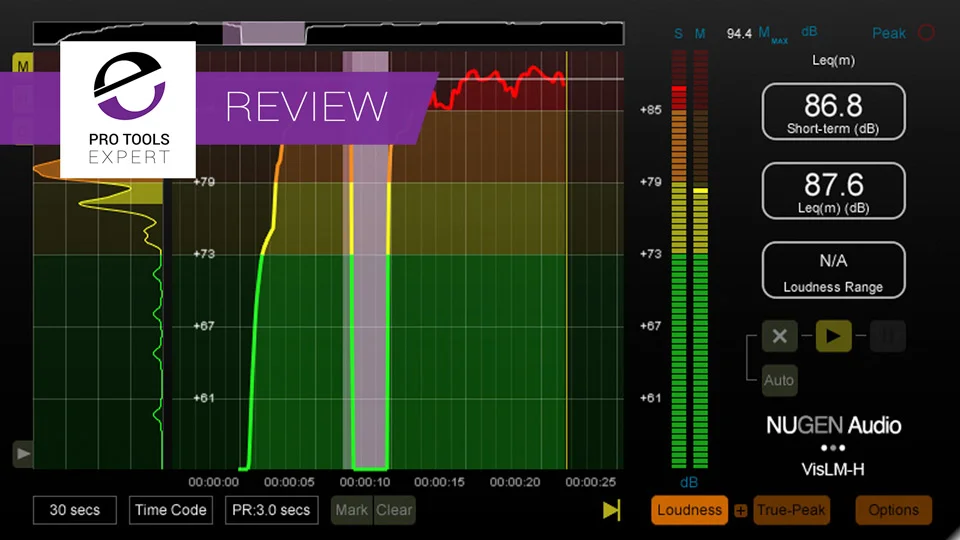The image size is (960, 540).
Task: Click the 94.4 M max value
Action: tap(739, 34)
